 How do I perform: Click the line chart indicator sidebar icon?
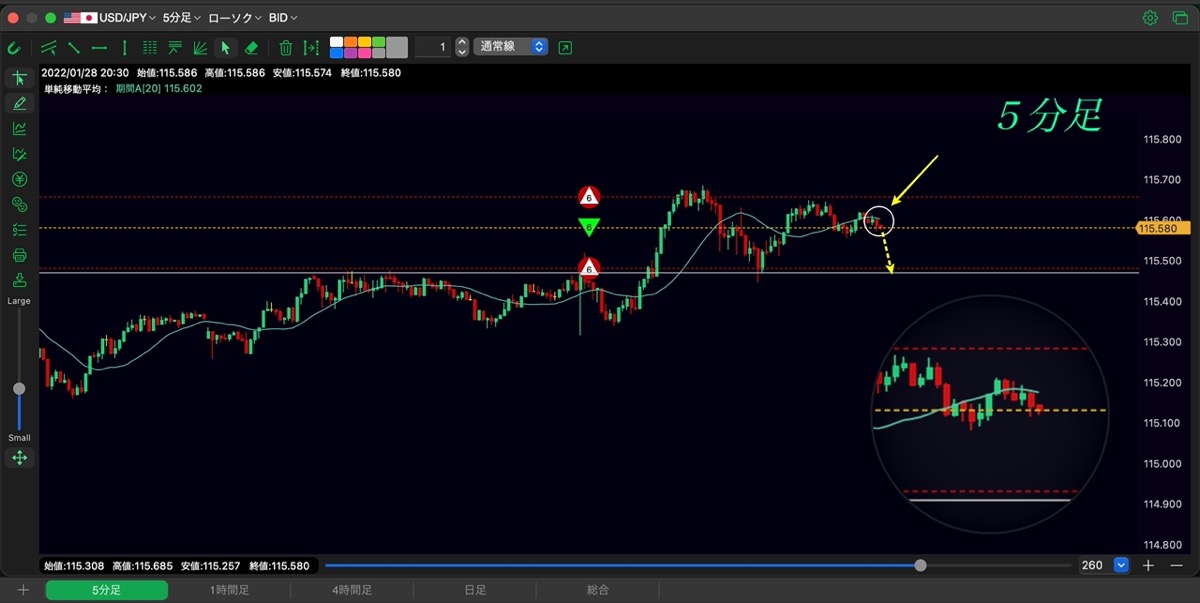[19, 128]
